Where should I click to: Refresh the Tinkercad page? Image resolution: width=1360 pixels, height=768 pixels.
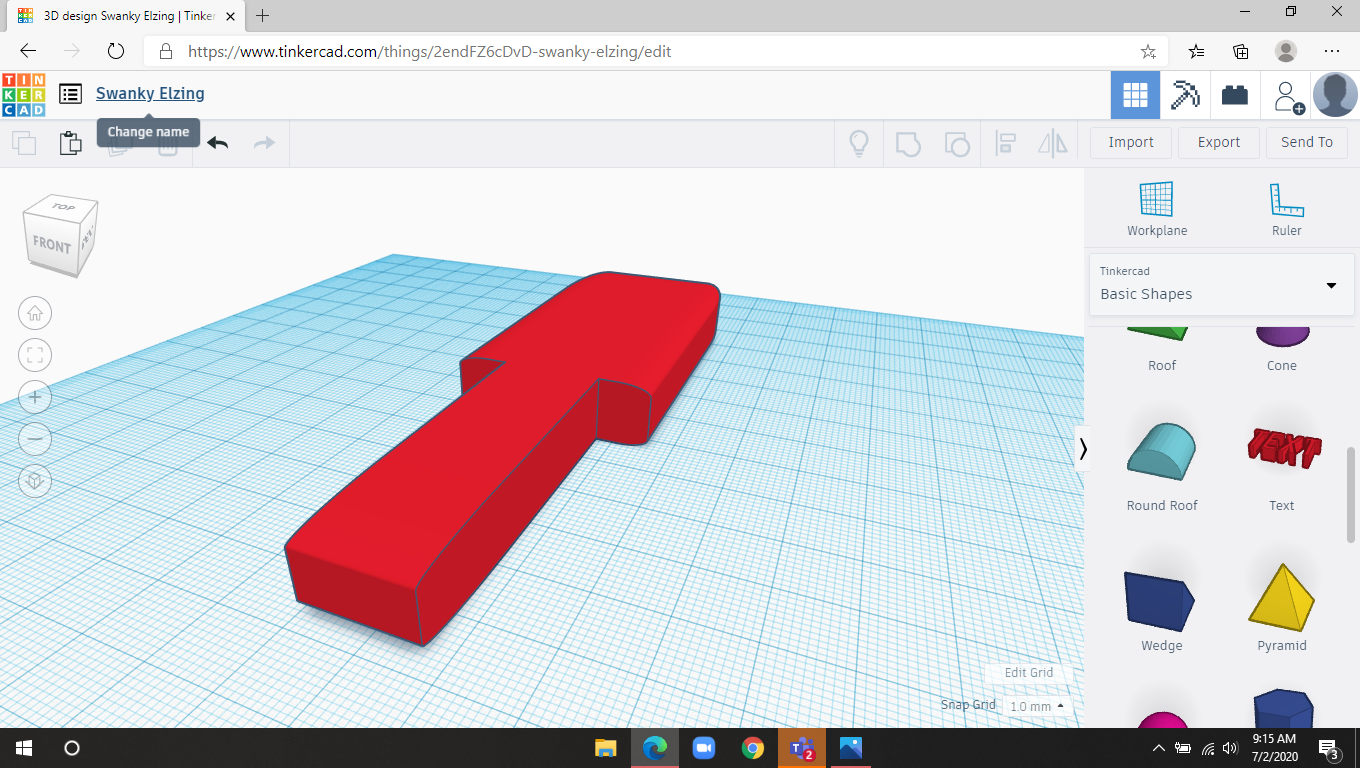pos(115,51)
